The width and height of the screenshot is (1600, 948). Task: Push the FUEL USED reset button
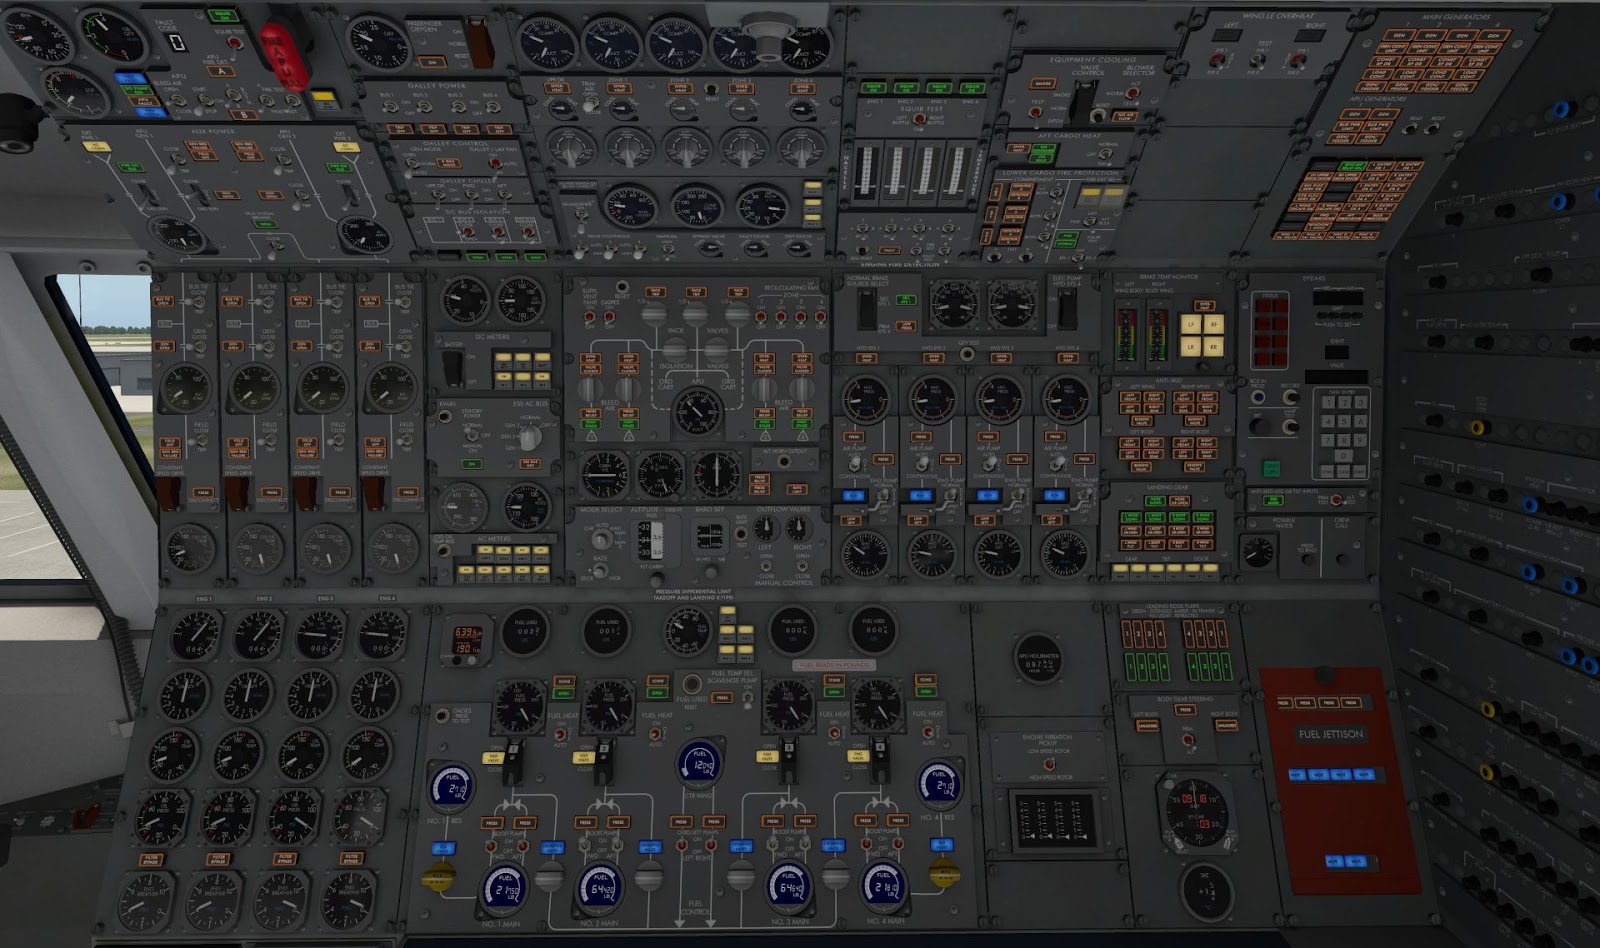click(691, 683)
